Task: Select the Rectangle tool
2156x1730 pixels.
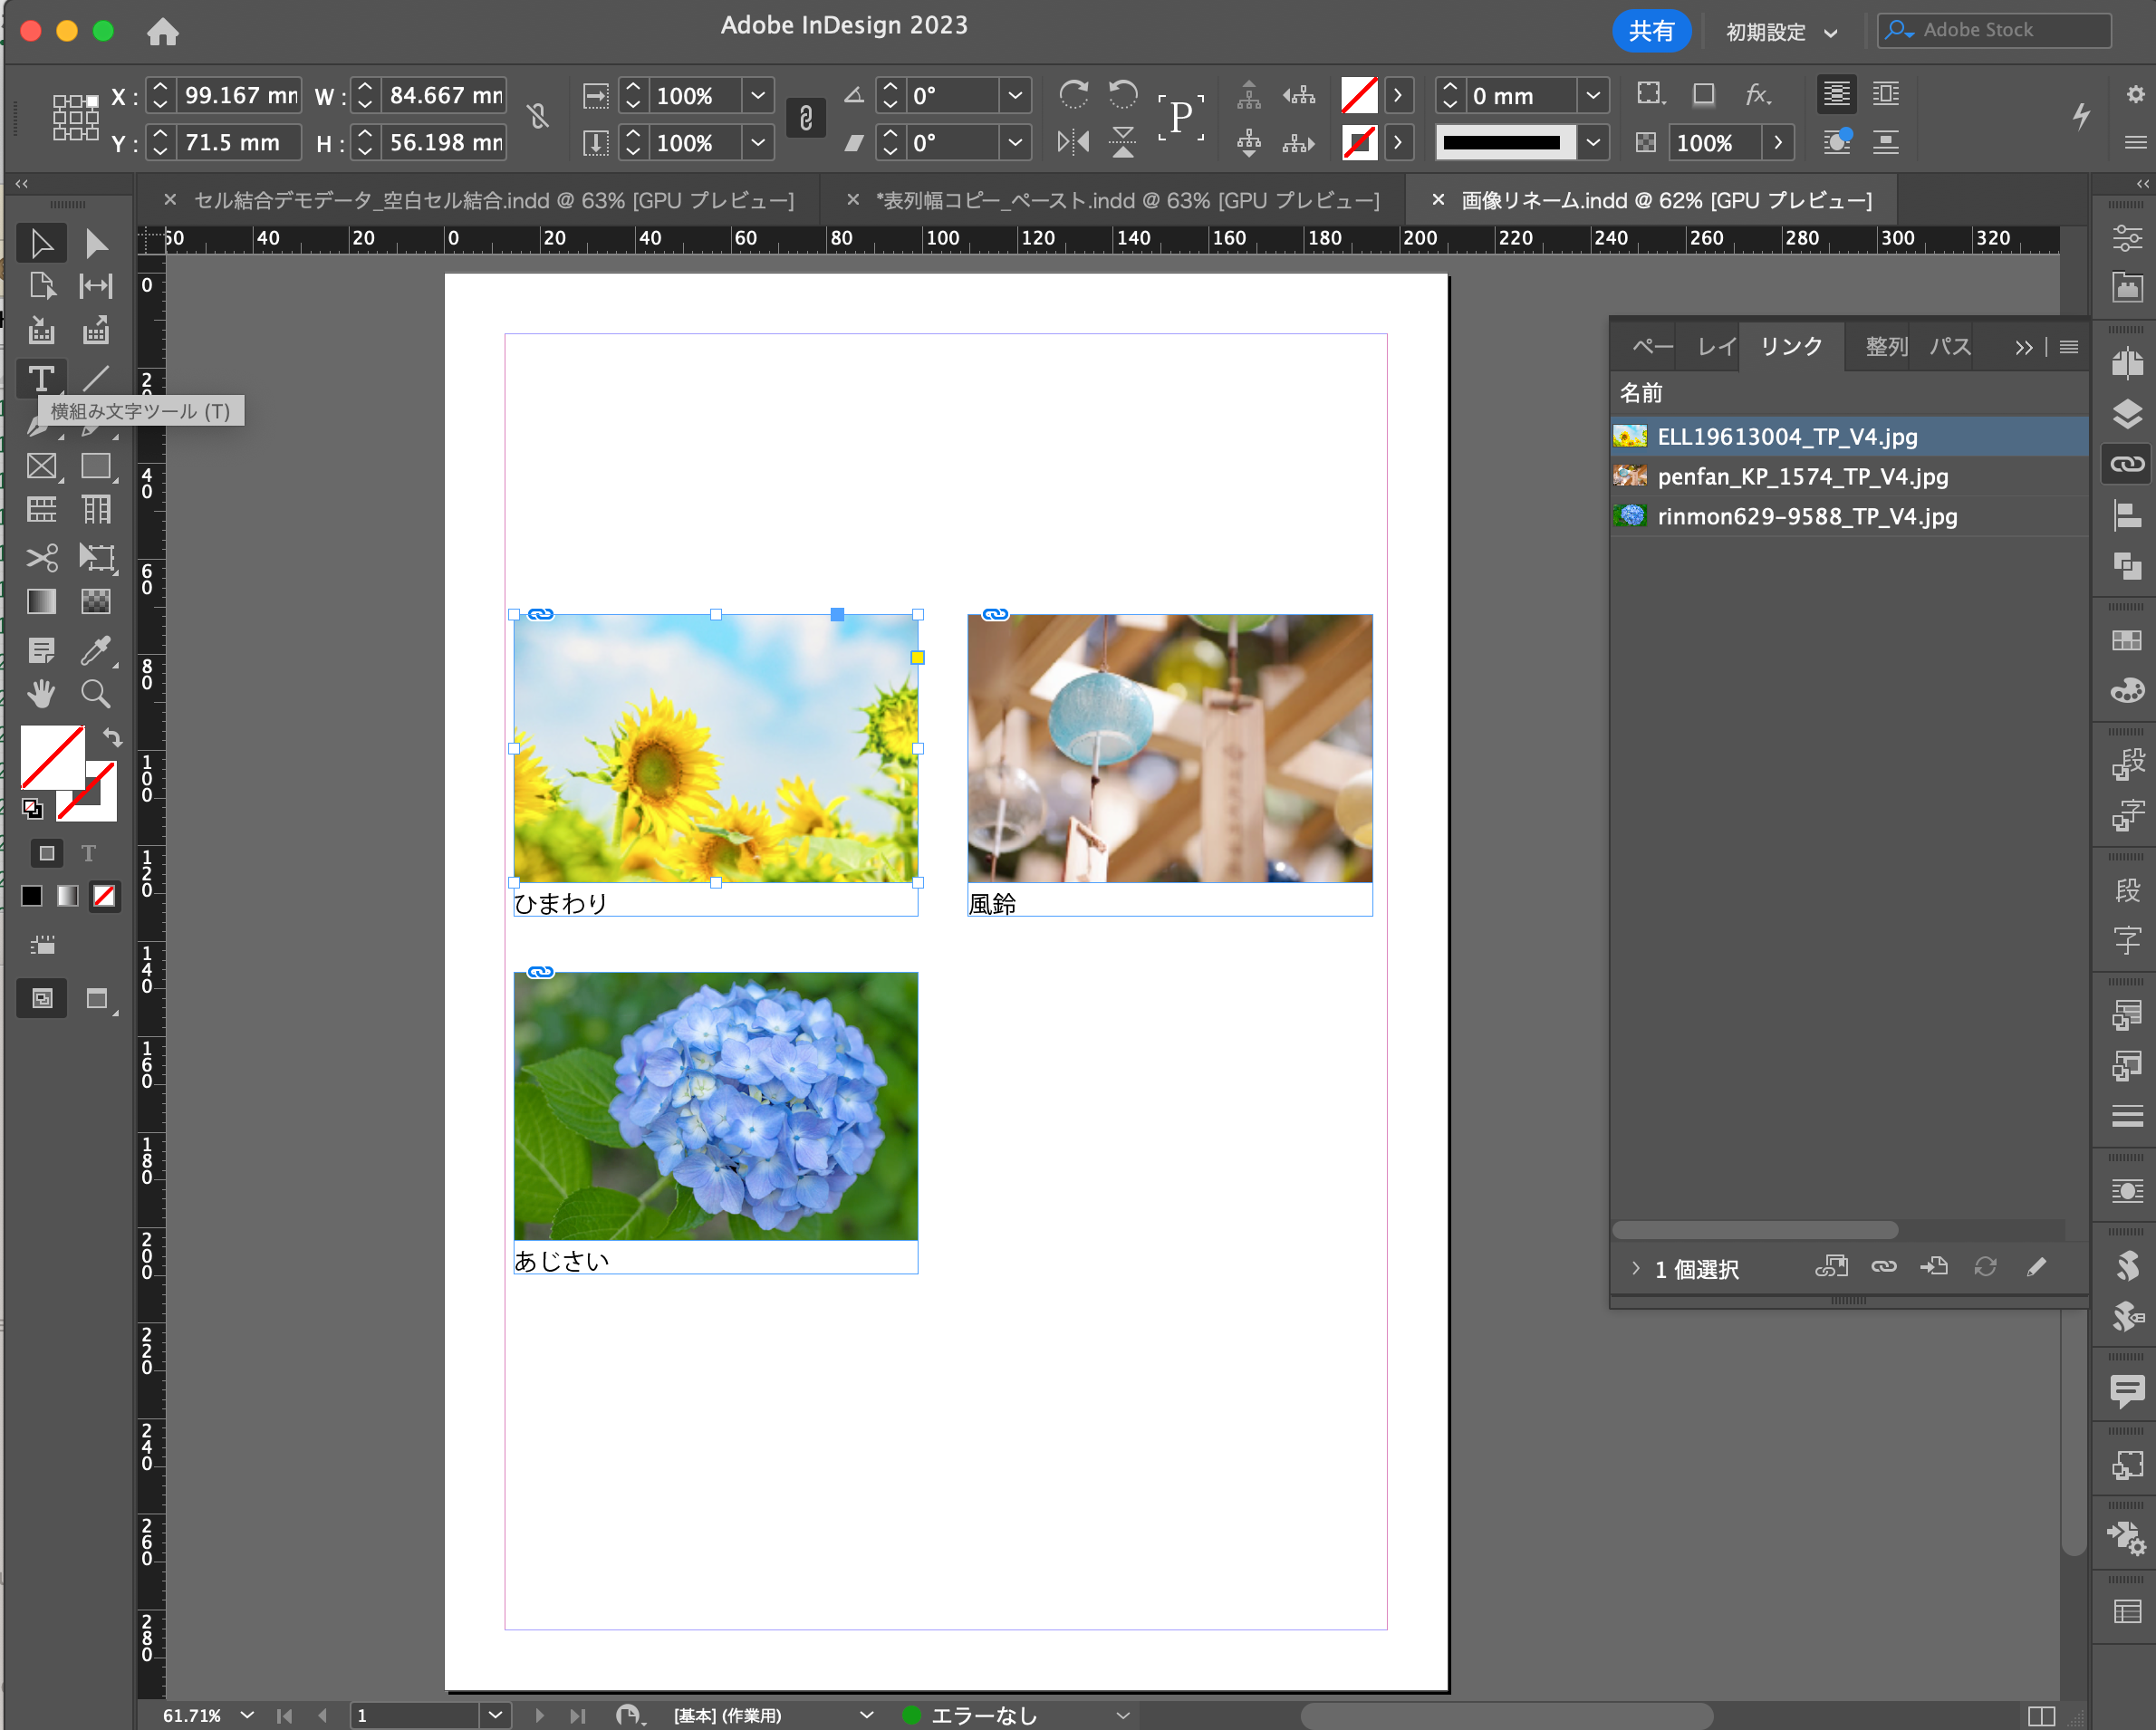Action: click(96, 466)
